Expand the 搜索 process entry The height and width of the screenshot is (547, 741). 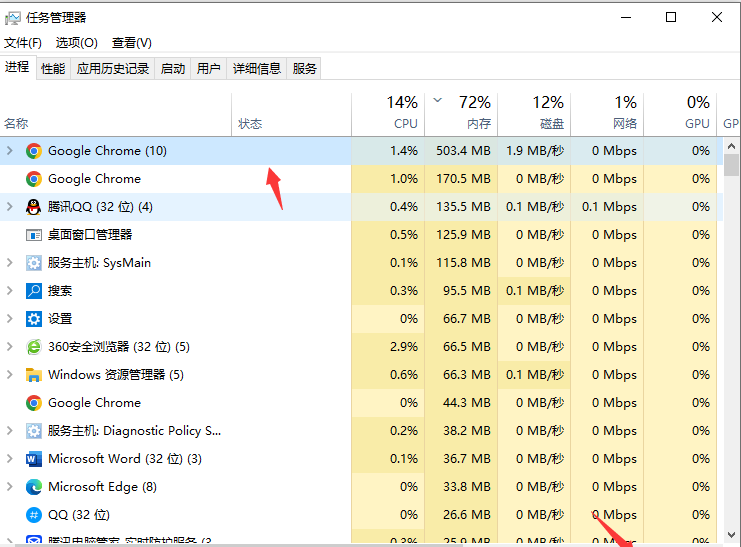click(x=9, y=290)
